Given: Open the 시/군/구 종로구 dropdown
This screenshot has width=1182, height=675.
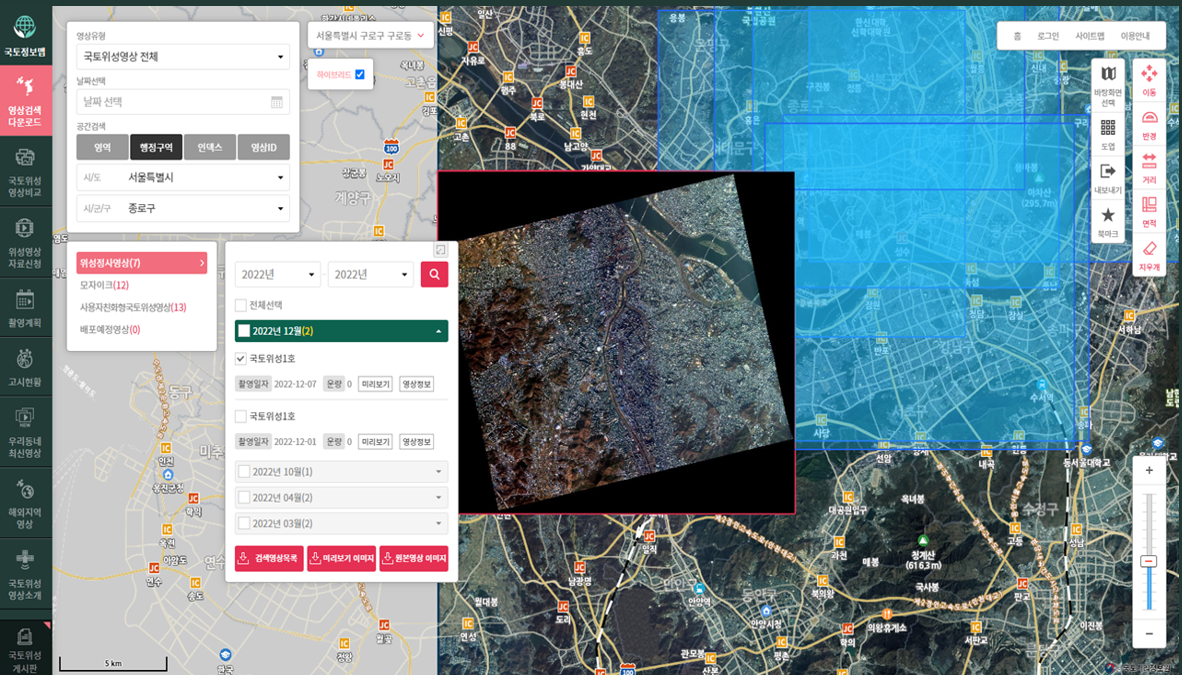Looking at the screenshot, I should click(183, 208).
